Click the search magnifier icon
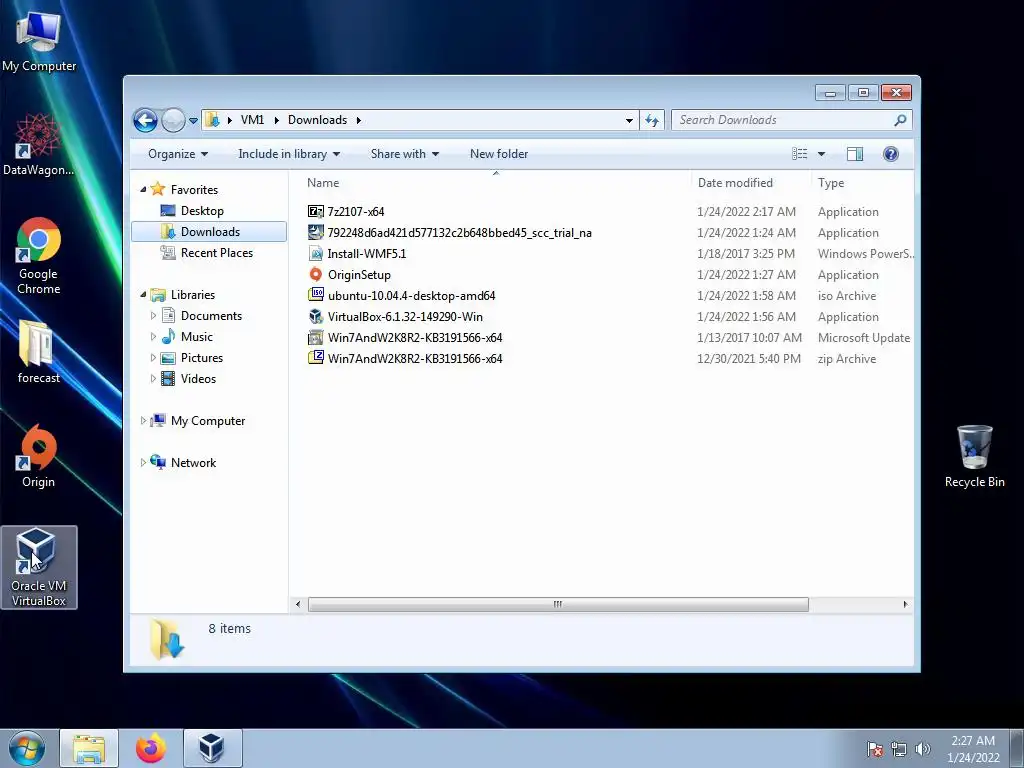Viewport: 1024px width, 768px height. coord(901,120)
